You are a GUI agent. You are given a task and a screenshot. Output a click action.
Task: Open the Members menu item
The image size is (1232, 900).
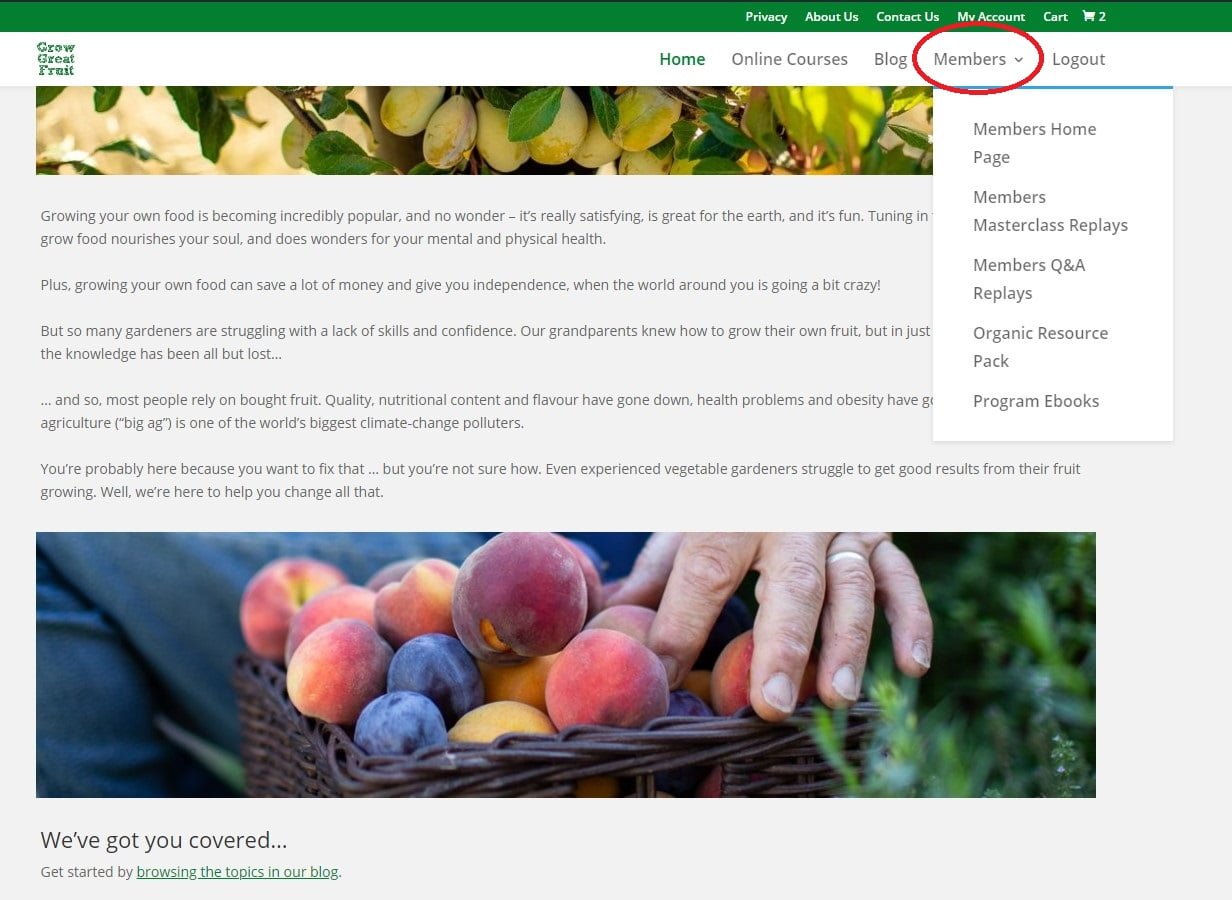click(970, 59)
